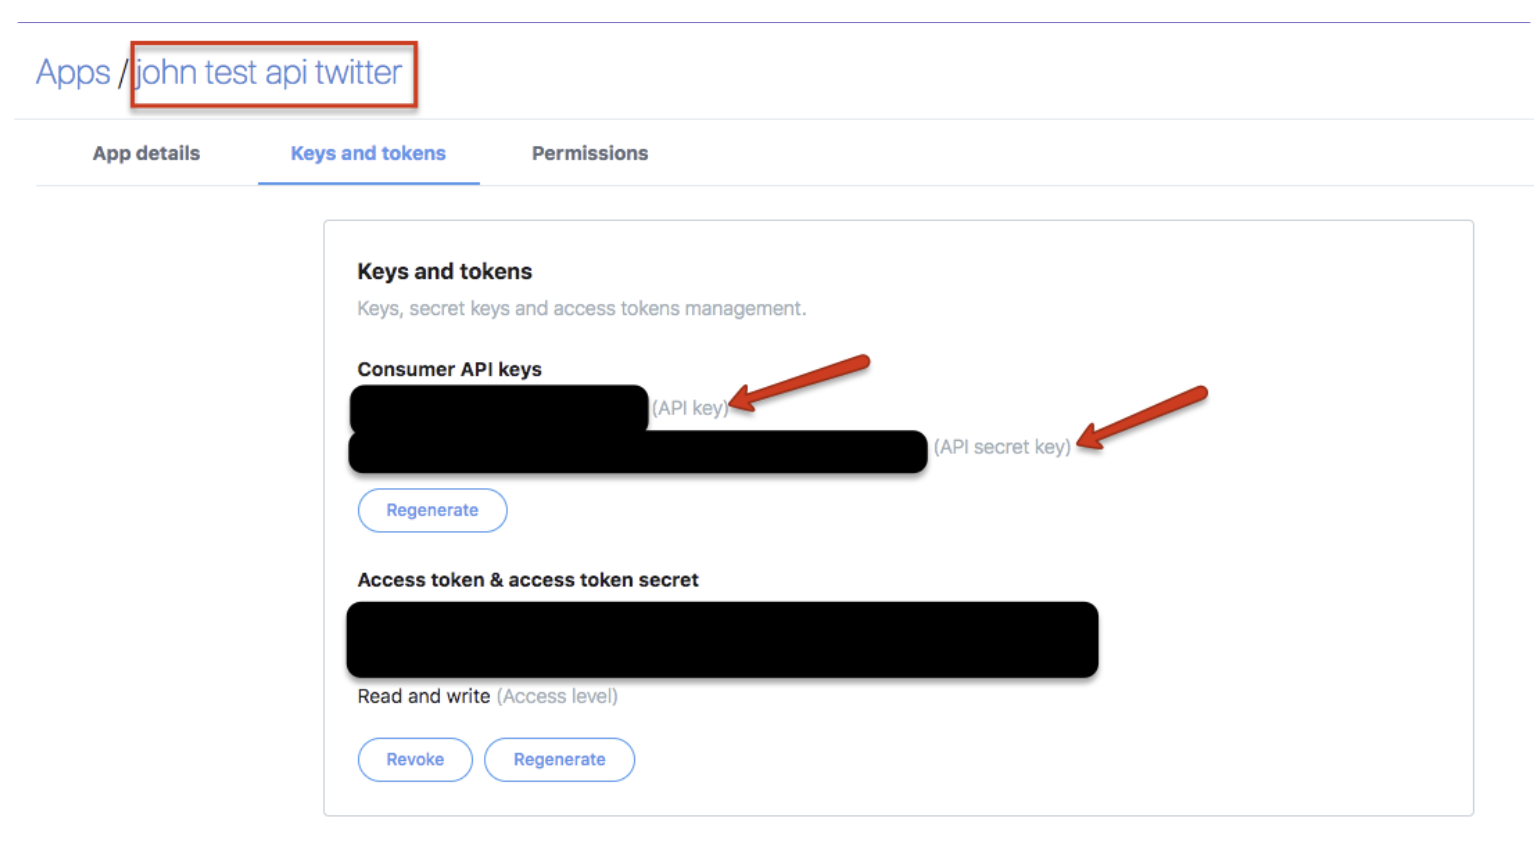
Task: Click the john test api twitter app name
Action: pos(269,73)
